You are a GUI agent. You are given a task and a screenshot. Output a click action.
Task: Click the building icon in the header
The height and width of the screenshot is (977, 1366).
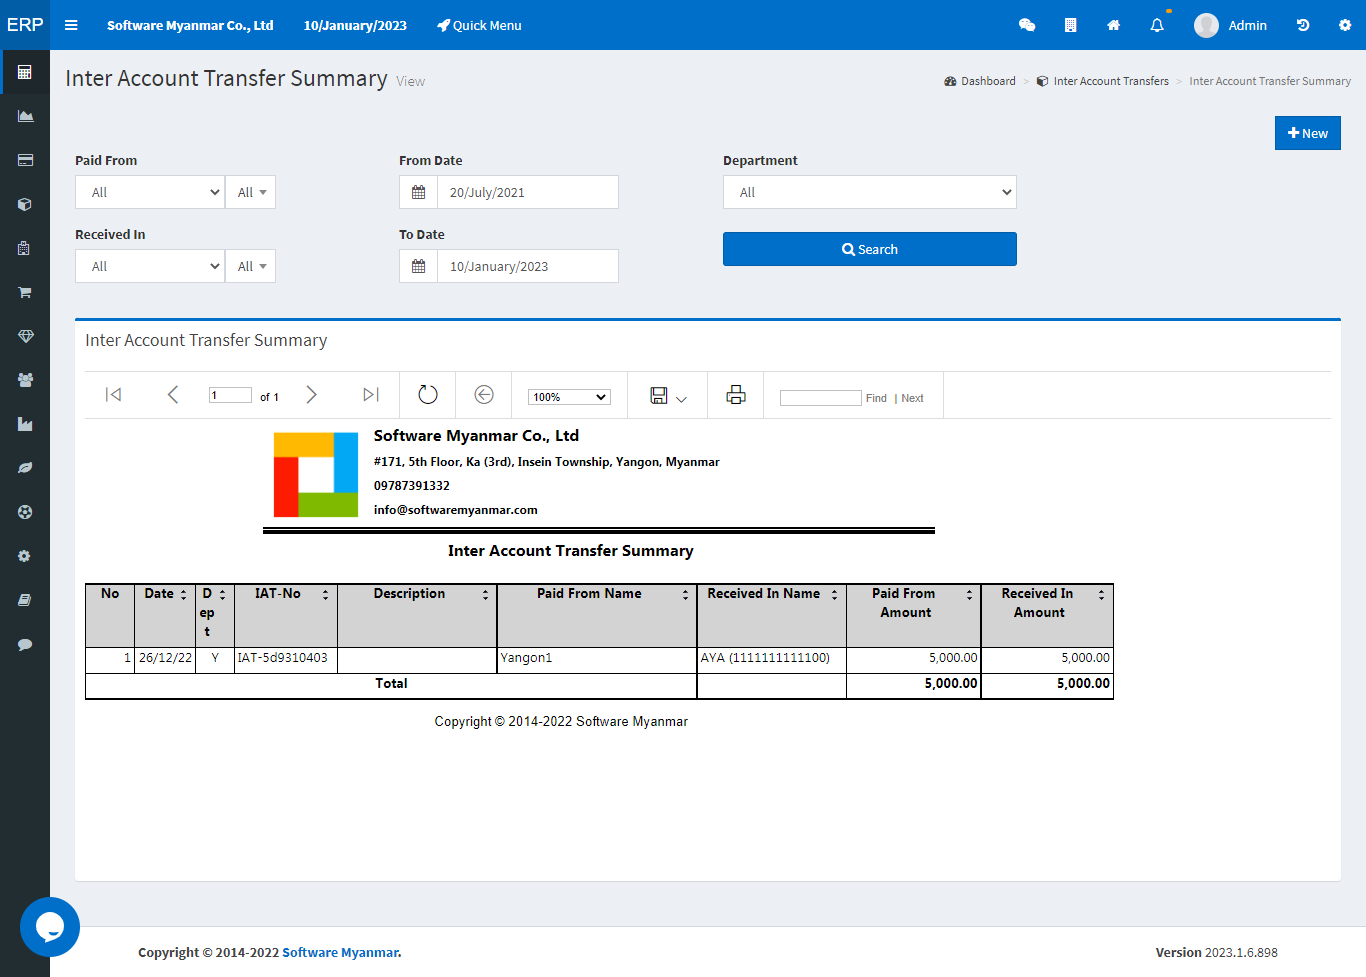(x=1070, y=25)
